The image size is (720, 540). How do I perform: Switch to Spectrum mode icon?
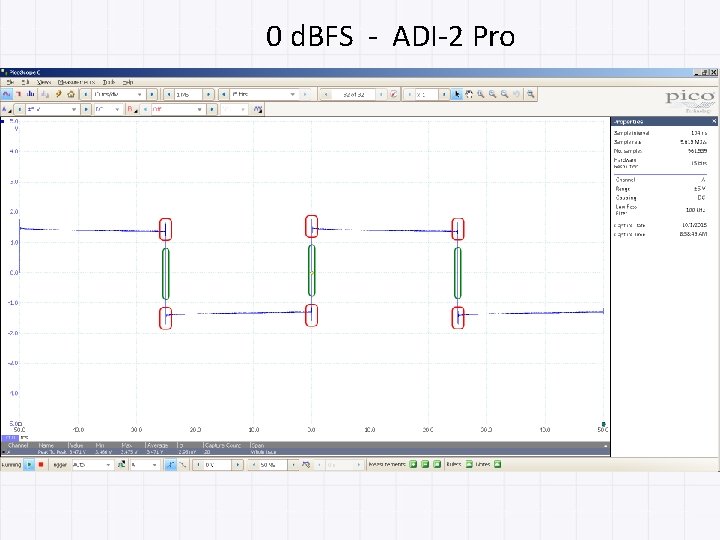point(31,94)
